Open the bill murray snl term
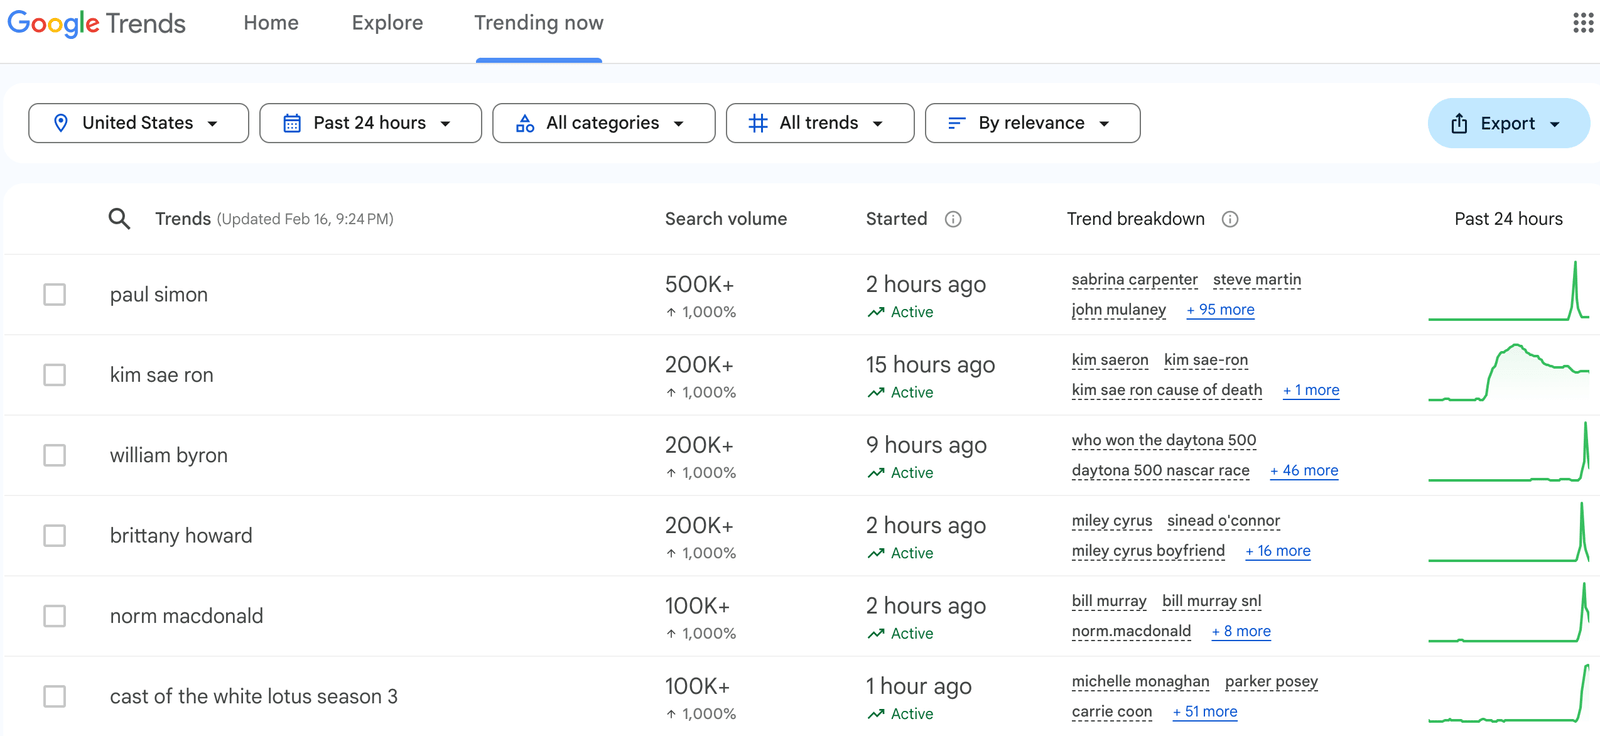 1212,601
